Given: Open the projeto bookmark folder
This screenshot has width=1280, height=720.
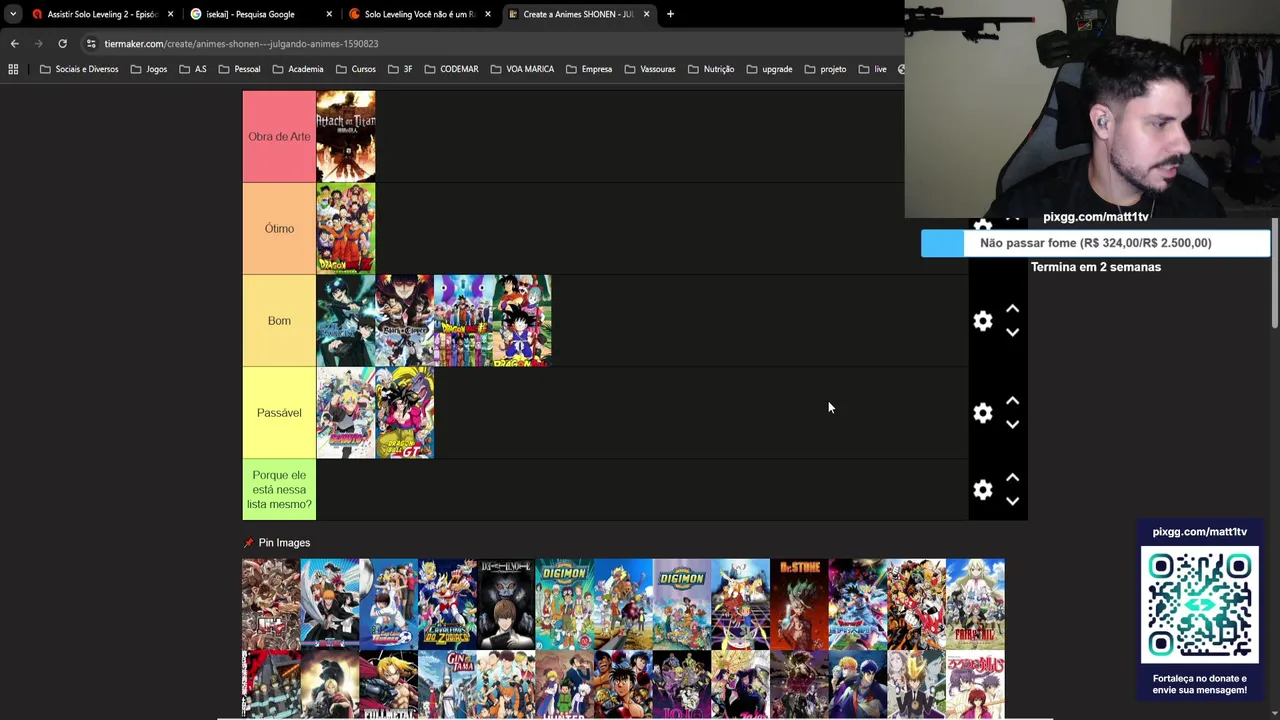Looking at the screenshot, I should [825, 69].
